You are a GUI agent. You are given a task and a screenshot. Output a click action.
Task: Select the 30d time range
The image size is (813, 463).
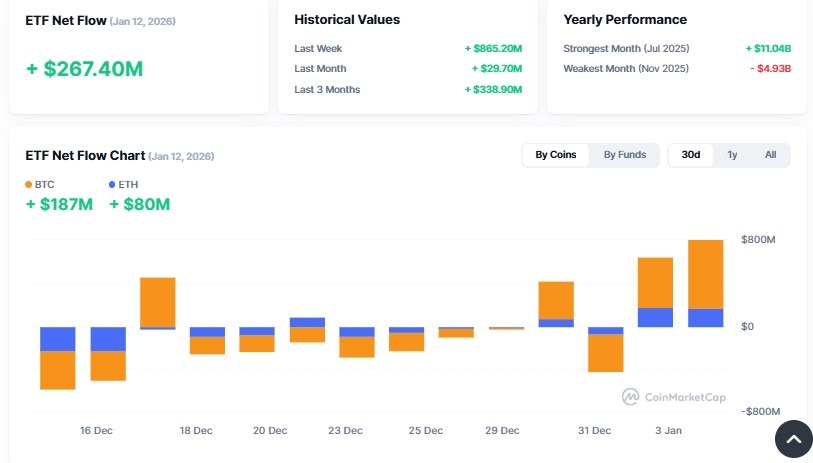point(690,155)
